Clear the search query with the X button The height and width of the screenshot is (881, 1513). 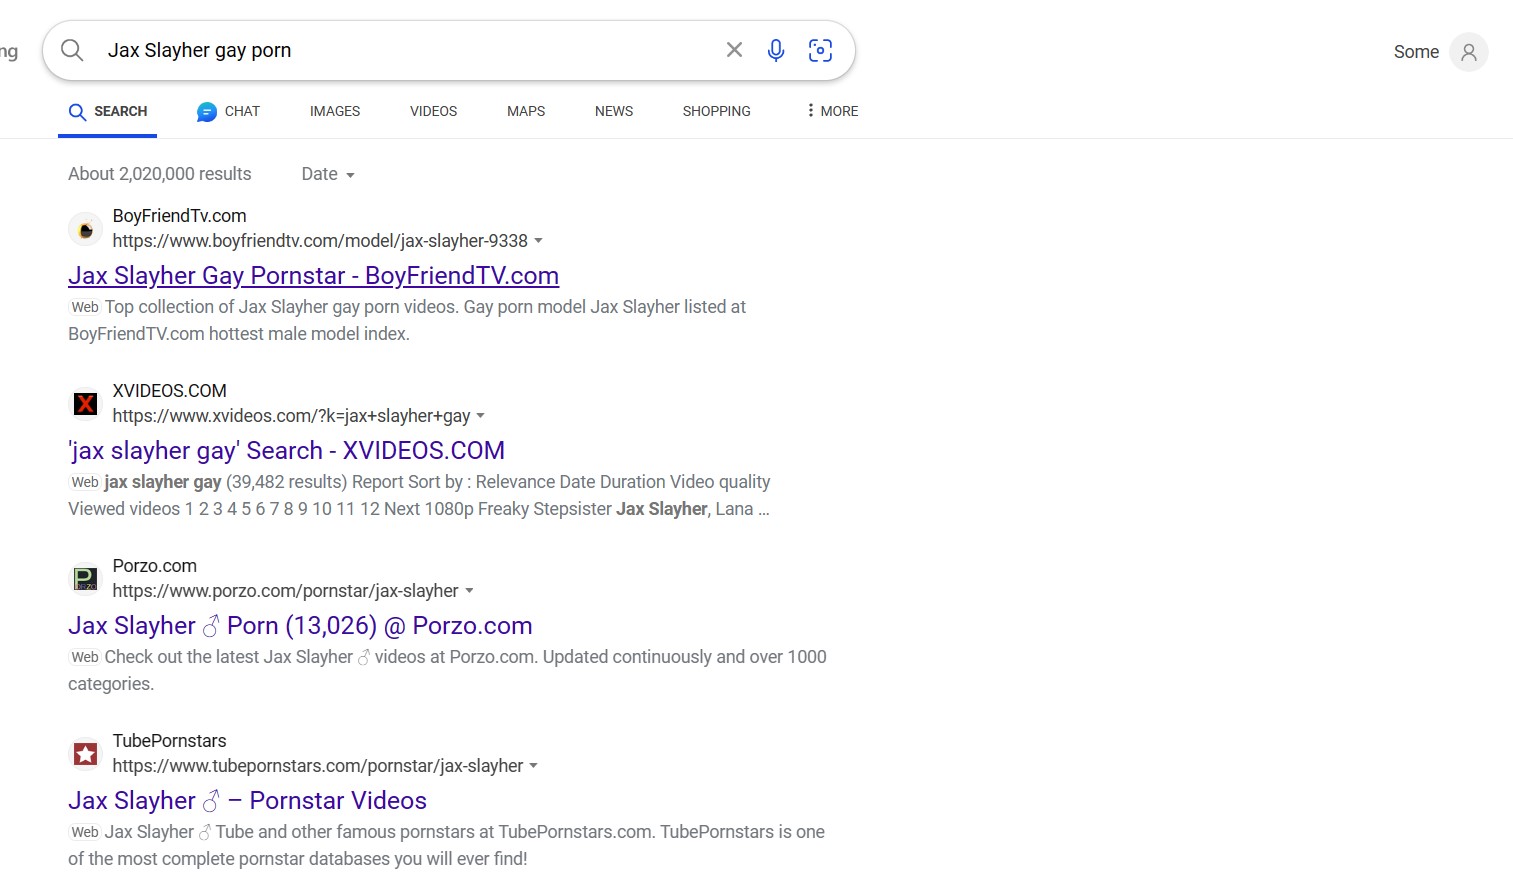tap(734, 50)
